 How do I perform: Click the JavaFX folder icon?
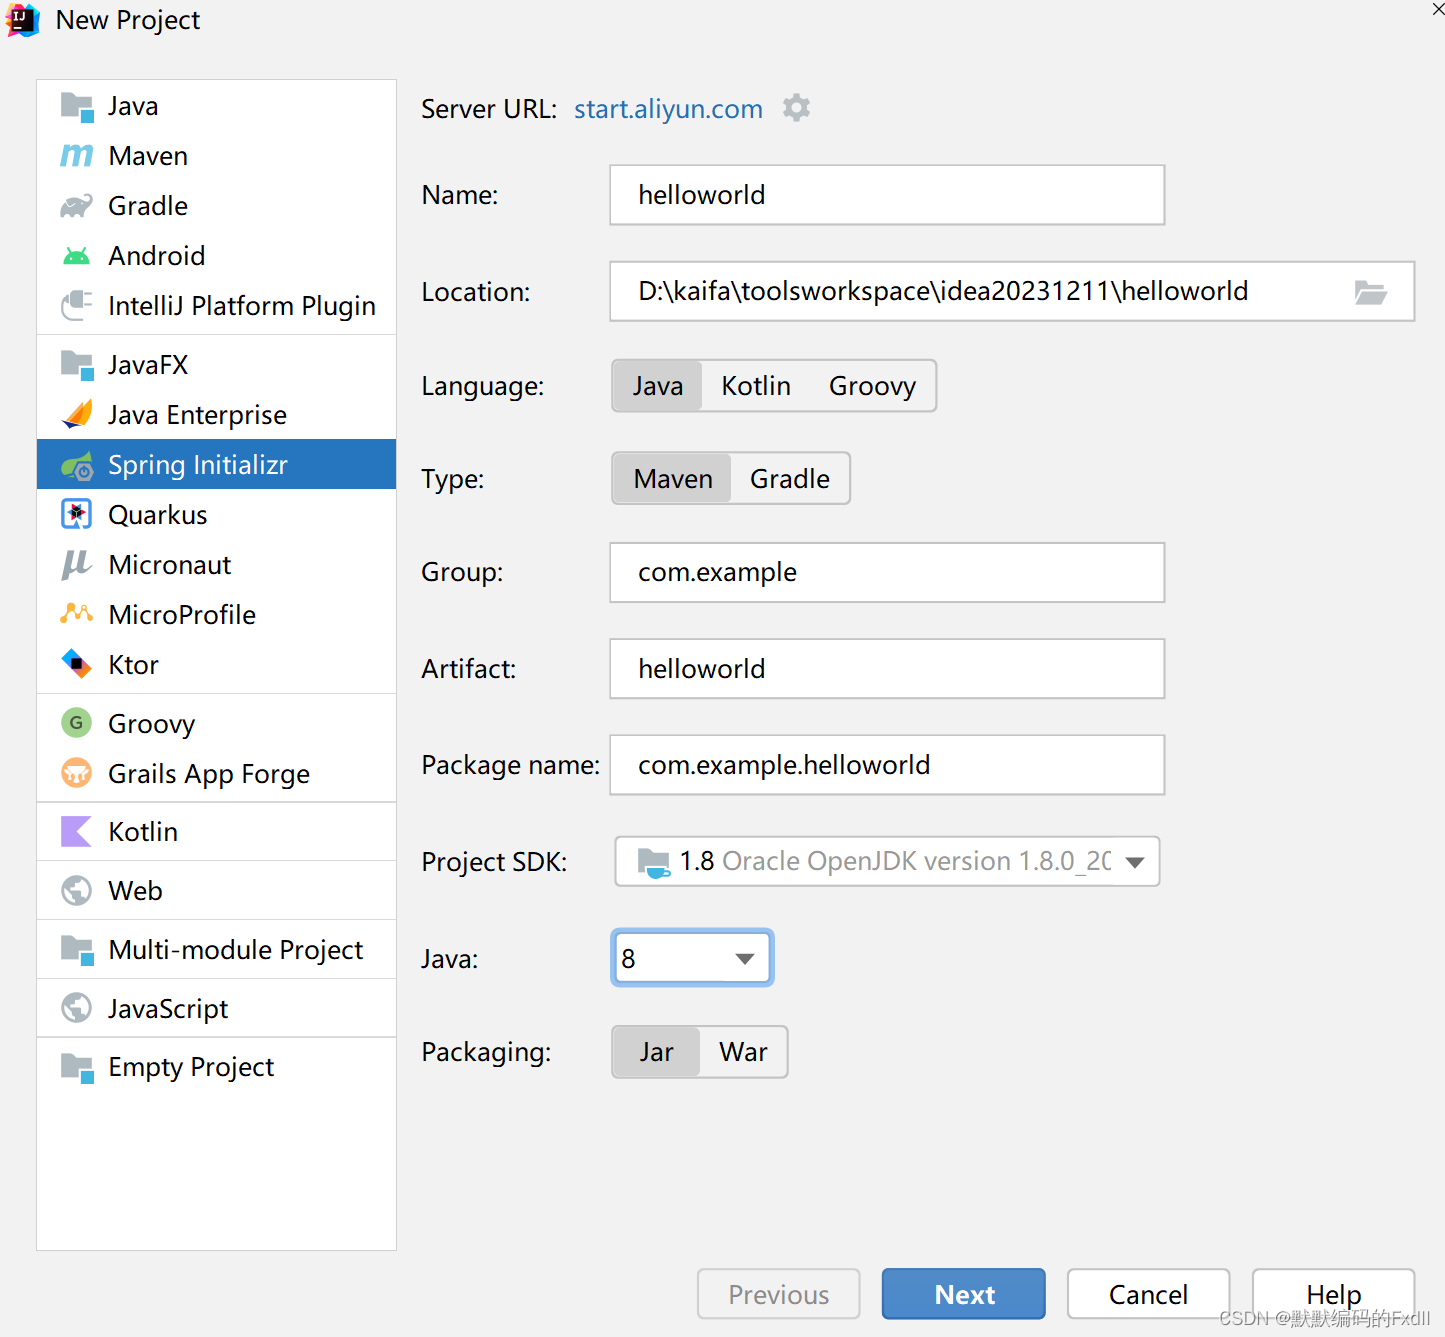(77, 365)
